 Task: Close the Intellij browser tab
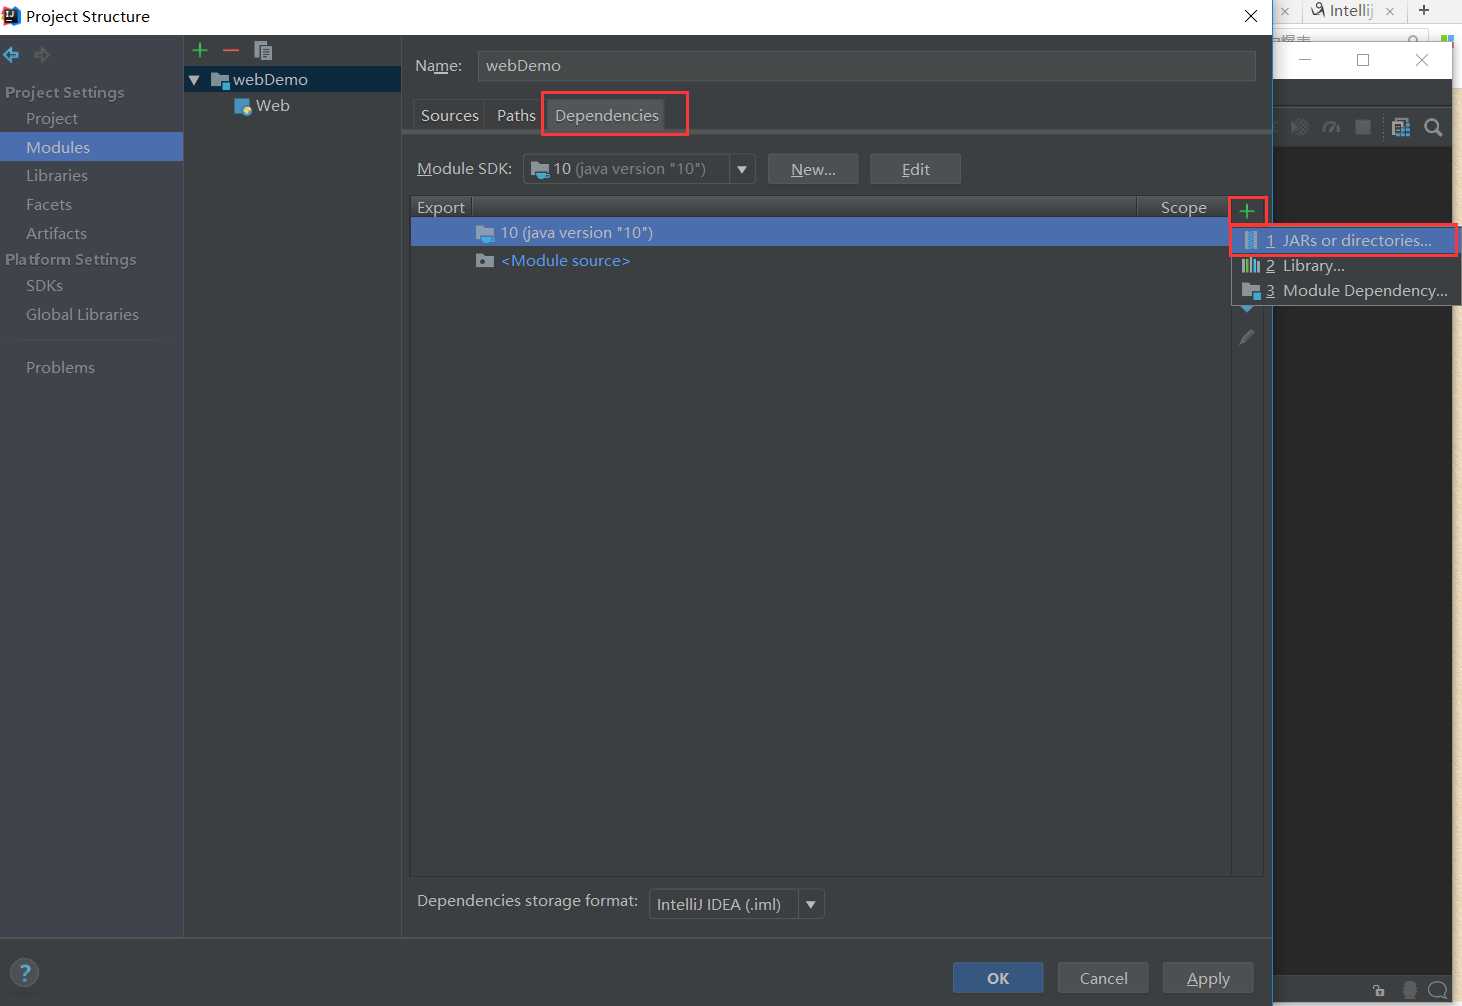click(1389, 11)
